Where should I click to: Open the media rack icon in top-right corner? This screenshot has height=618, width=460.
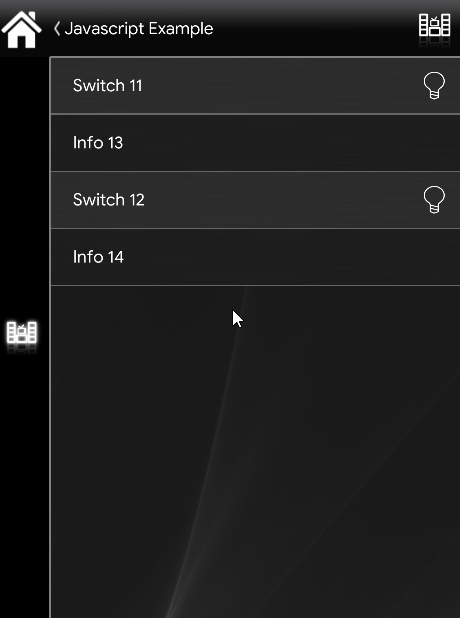tap(434, 26)
